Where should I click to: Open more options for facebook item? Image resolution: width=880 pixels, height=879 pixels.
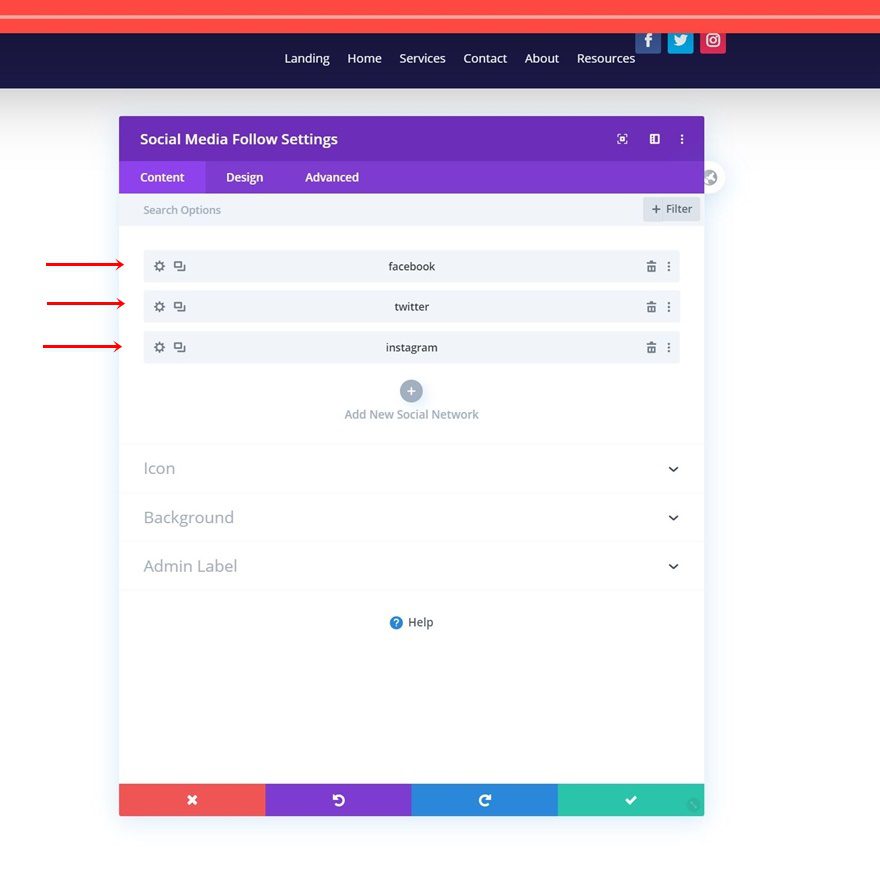tap(668, 267)
